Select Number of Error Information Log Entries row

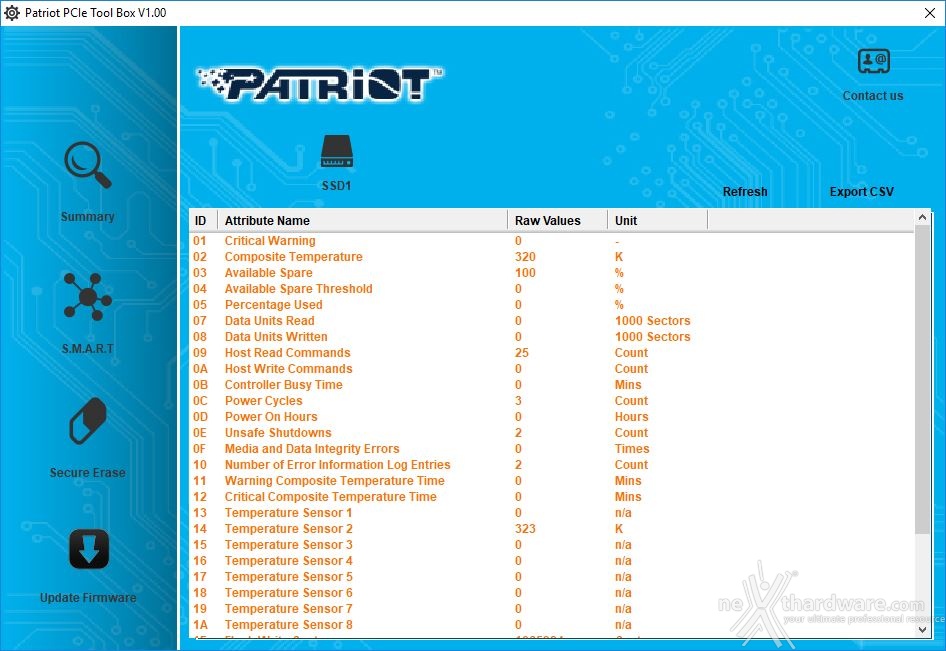pyautogui.click(x=551, y=465)
